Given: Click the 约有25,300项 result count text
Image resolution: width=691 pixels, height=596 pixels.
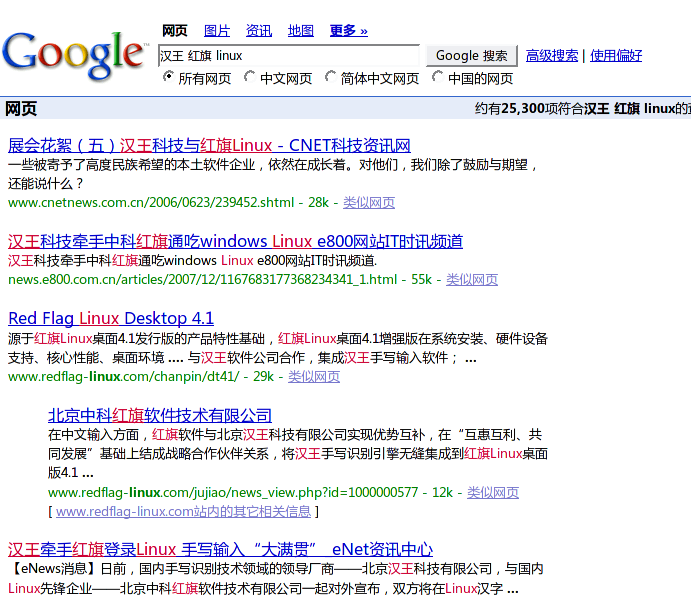Looking at the screenshot, I should pyautogui.click(x=529, y=108).
